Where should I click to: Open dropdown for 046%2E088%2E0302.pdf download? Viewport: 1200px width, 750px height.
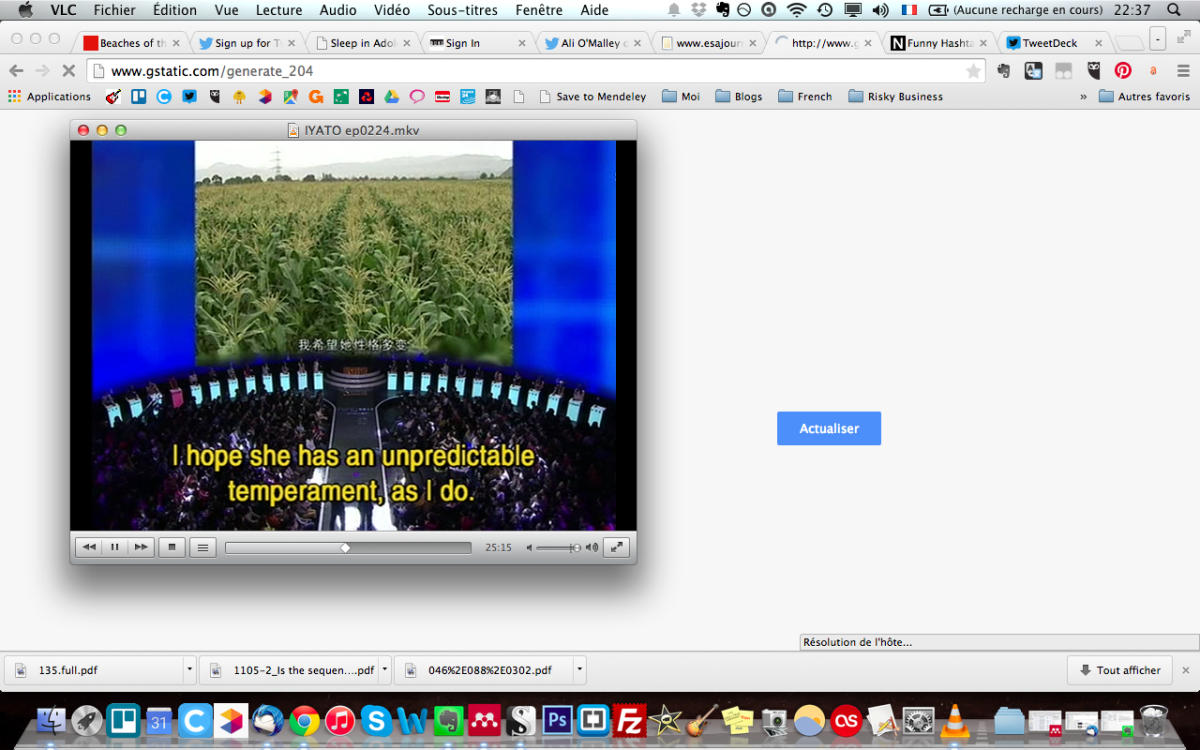click(579, 670)
